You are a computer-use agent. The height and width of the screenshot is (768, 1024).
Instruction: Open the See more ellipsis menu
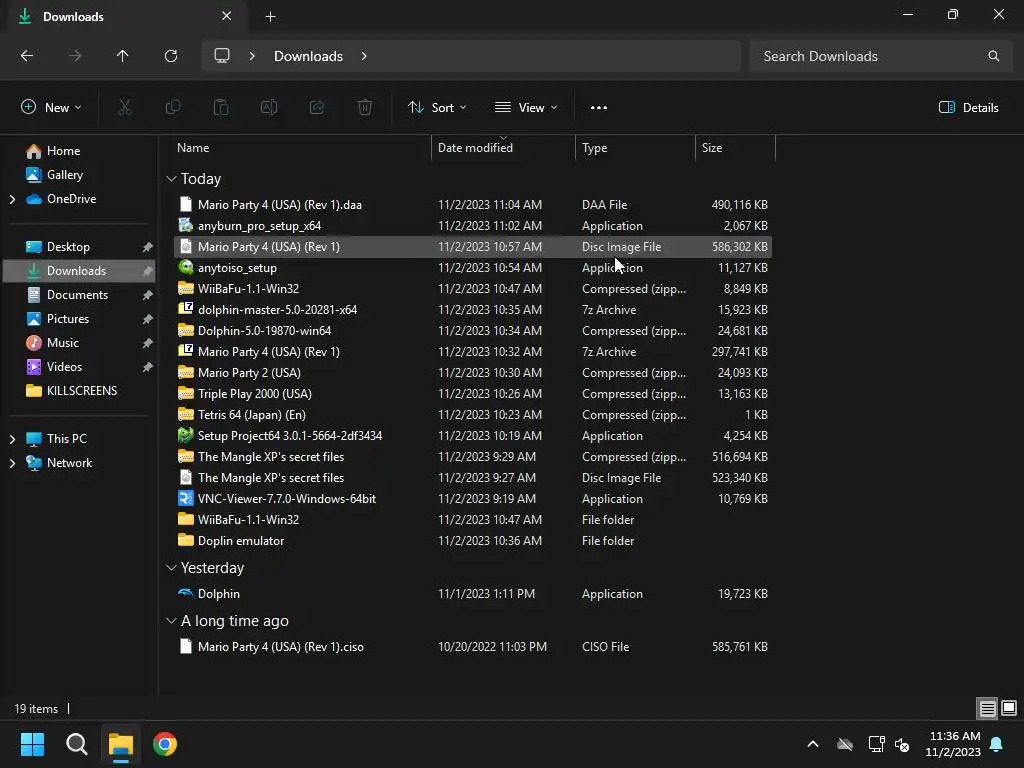click(x=599, y=108)
